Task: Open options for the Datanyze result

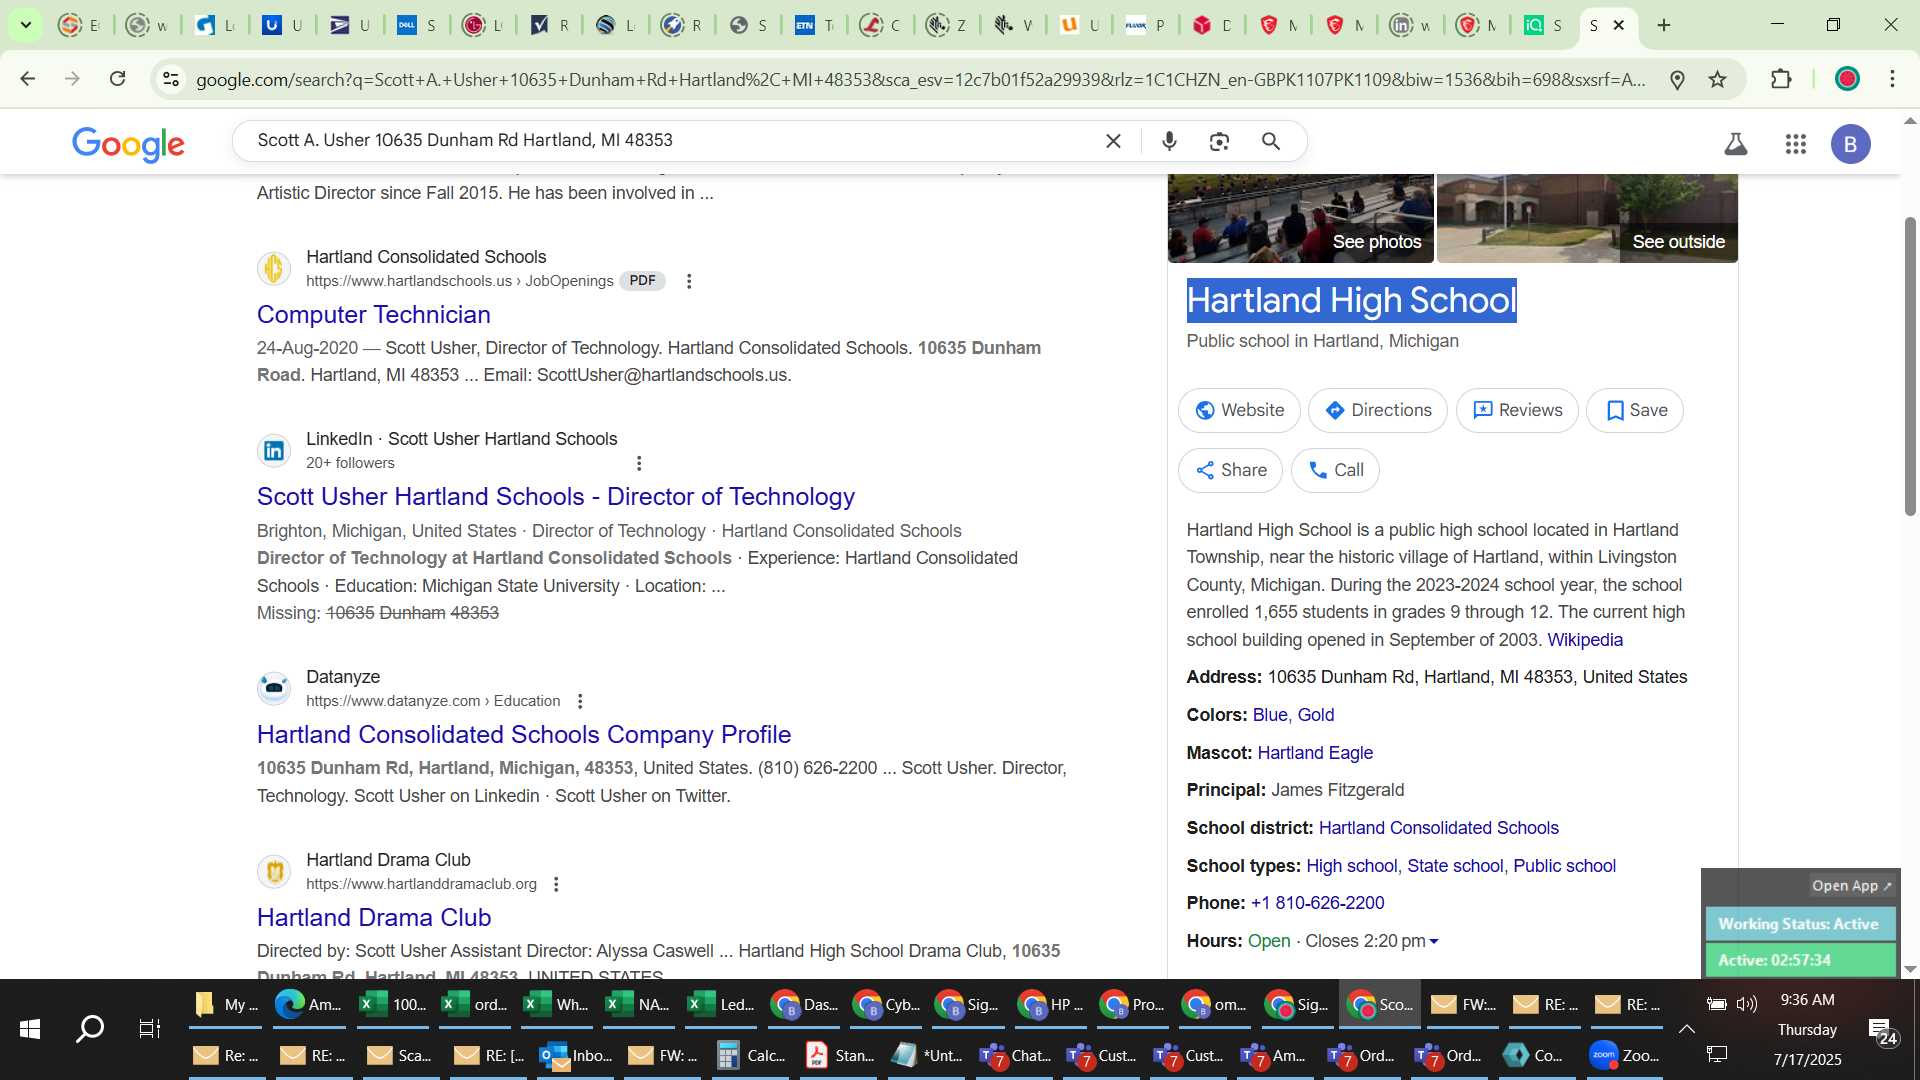Action: point(580,701)
